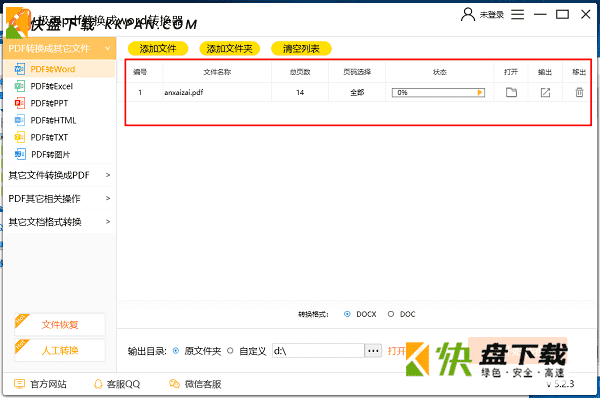Select PDF转图片 conversion option
Screen dimensions: 600x398
tap(59, 155)
